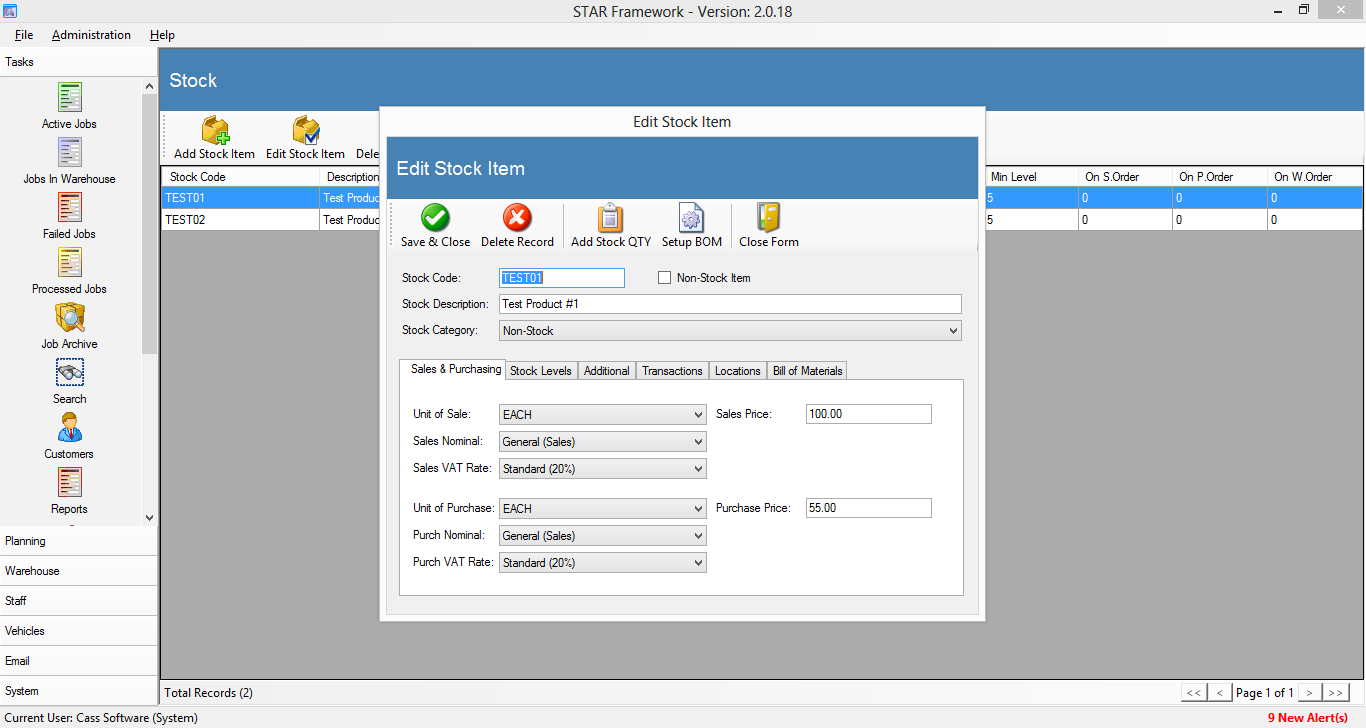The image size is (1366, 728).
Task: Click the Save & Close green checkmark icon
Action: [x=435, y=218]
